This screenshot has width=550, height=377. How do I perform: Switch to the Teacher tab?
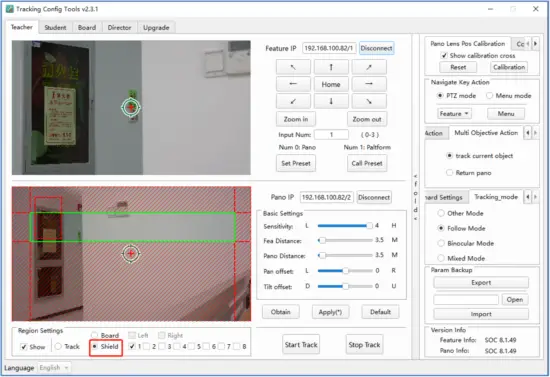point(22,27)
